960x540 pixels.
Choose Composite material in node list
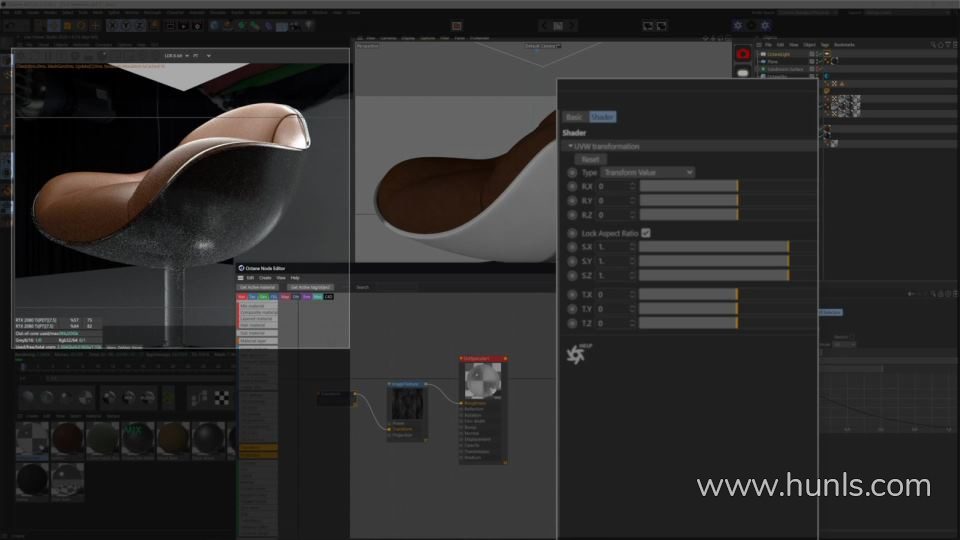point(257,312)
